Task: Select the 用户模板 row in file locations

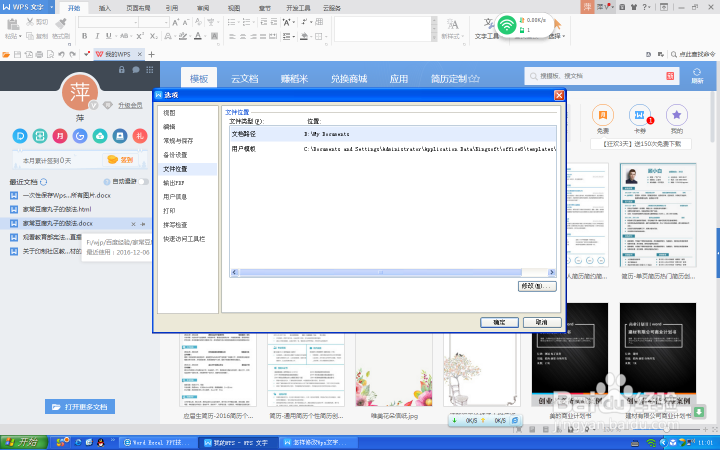Action: pos(393,149)
